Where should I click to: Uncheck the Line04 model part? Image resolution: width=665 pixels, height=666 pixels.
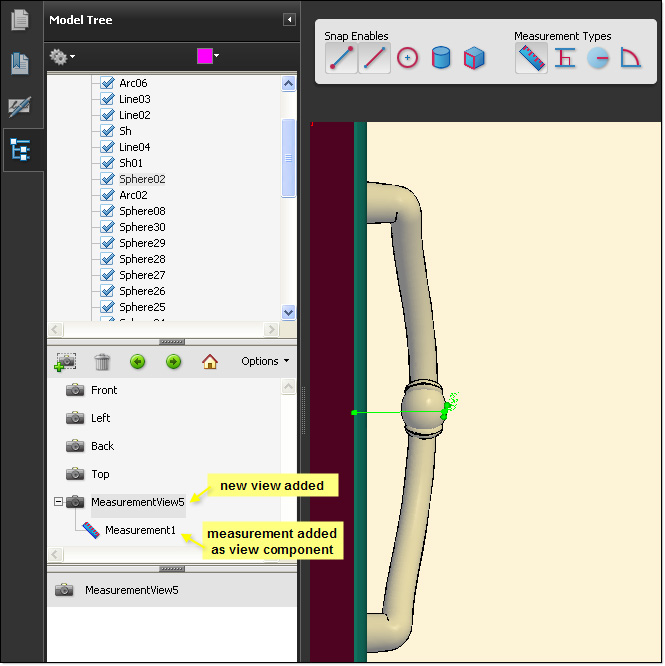tap(108, 147)
